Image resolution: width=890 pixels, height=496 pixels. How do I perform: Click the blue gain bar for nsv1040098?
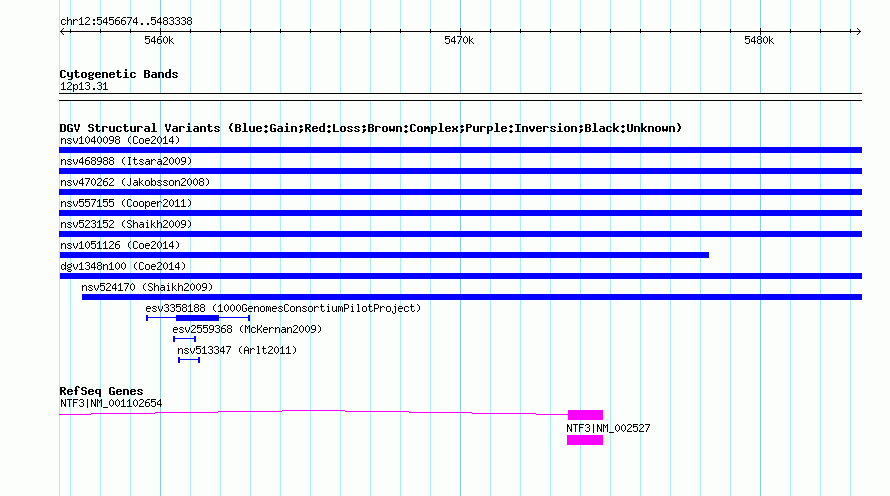[460, 150]
